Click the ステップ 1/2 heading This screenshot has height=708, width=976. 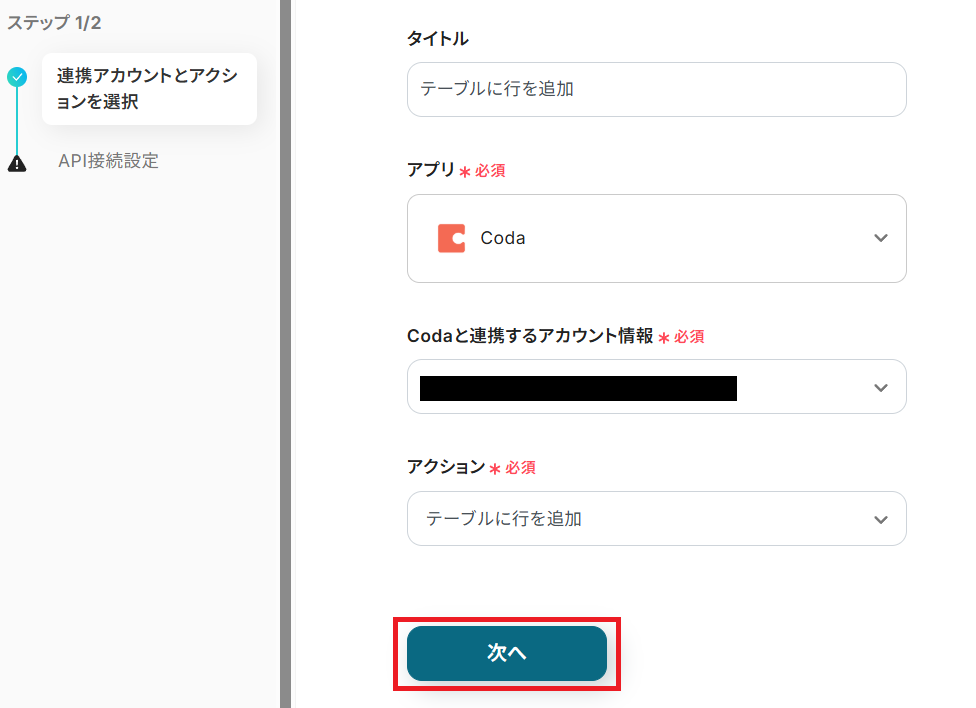point(54,22)
